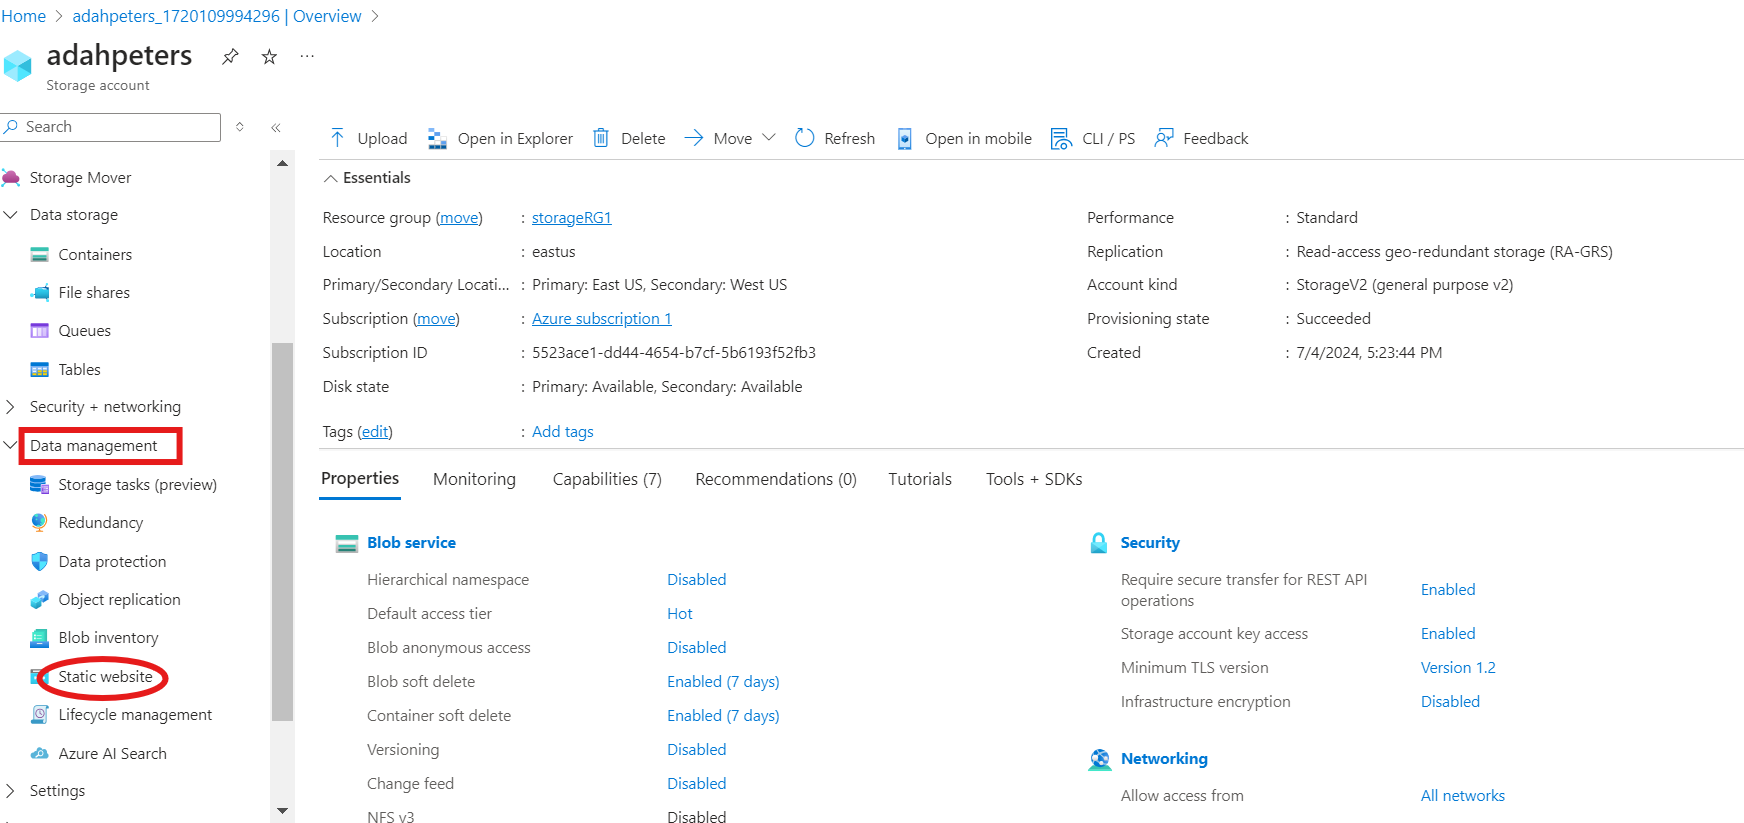Expand the Settings group
This screenshot has width=1744, height=823.
coord(11,791)
